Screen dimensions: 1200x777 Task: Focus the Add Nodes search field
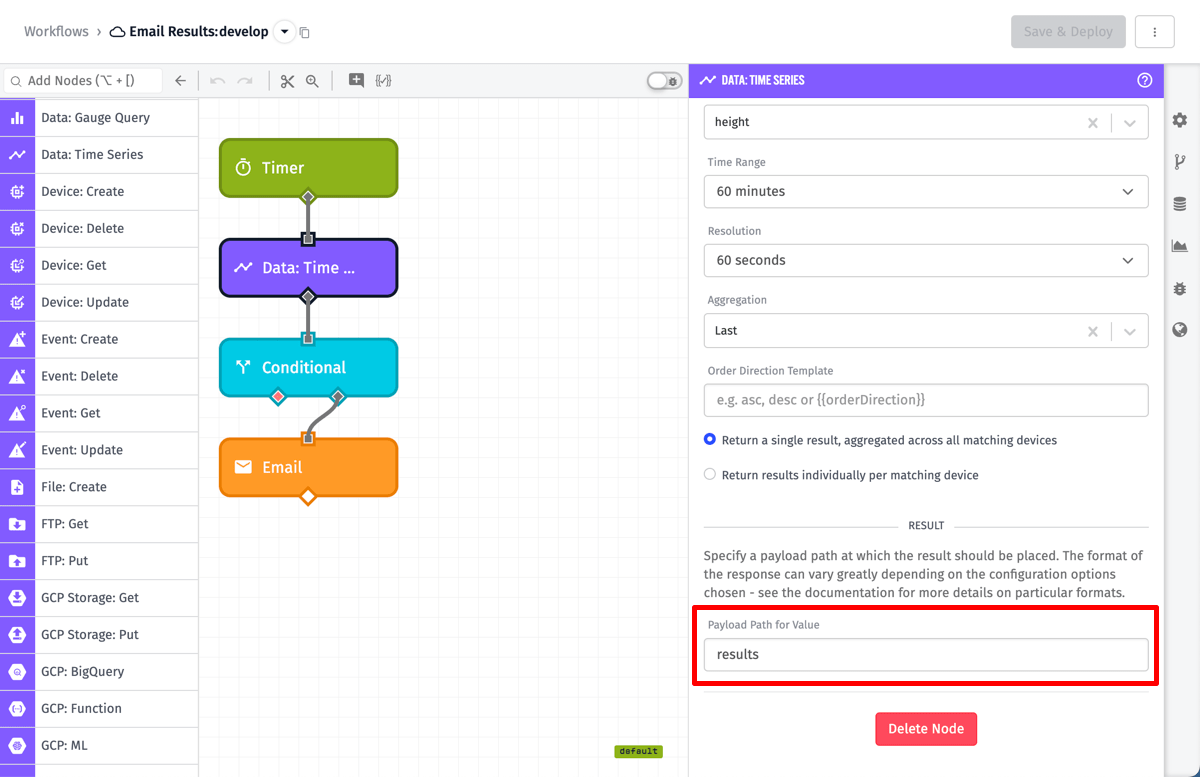point(84,81)
